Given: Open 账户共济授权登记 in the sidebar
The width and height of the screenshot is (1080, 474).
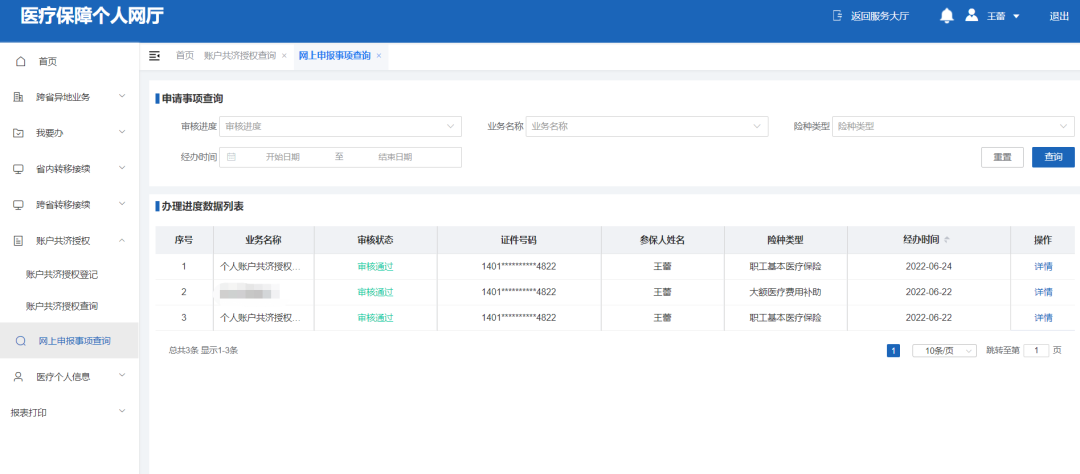Looking at the screenshot, I should click(62, 274).
